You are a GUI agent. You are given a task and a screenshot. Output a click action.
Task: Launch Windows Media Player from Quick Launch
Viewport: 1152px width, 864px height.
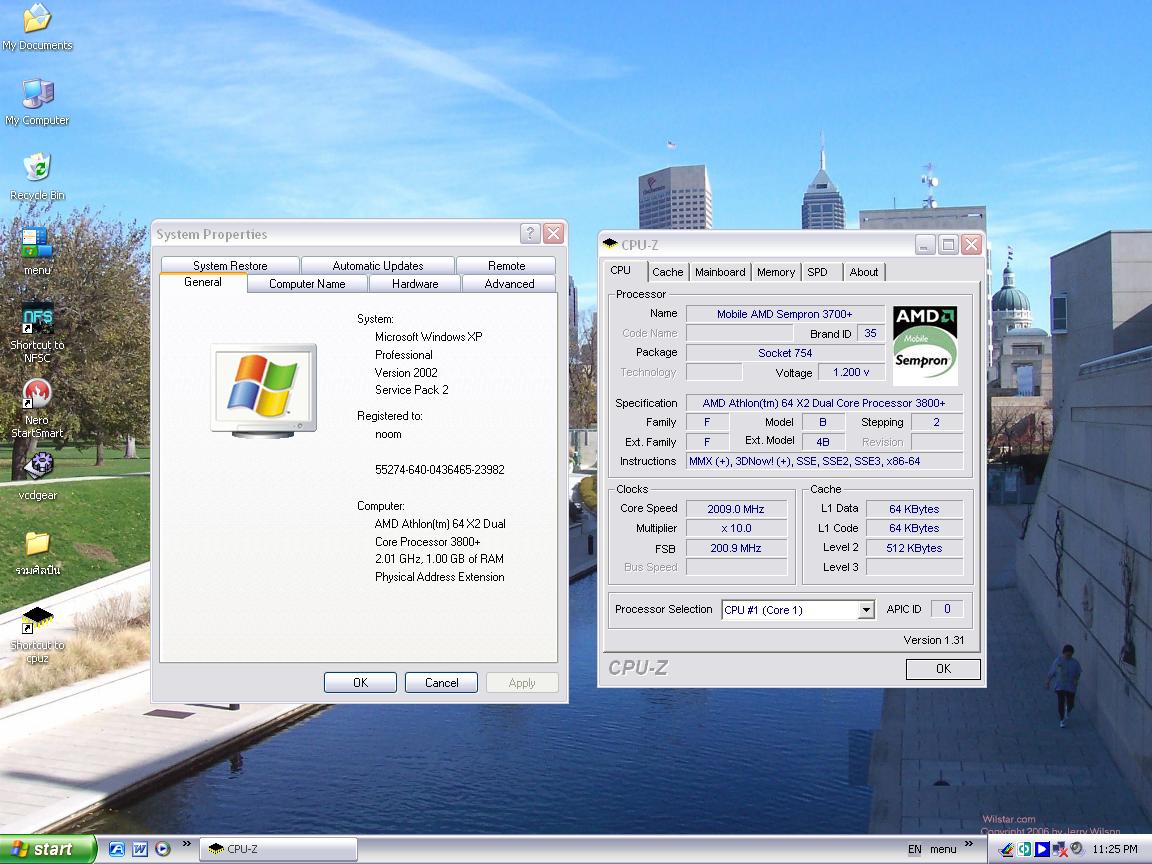tap(162, 849)
